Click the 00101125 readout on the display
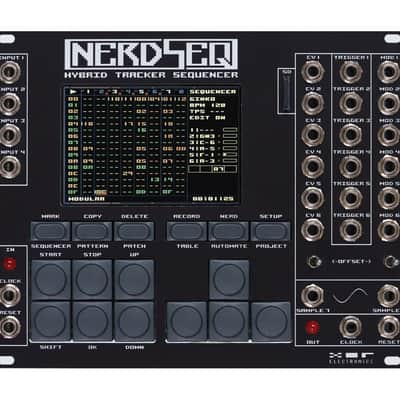 coord(213,199)
